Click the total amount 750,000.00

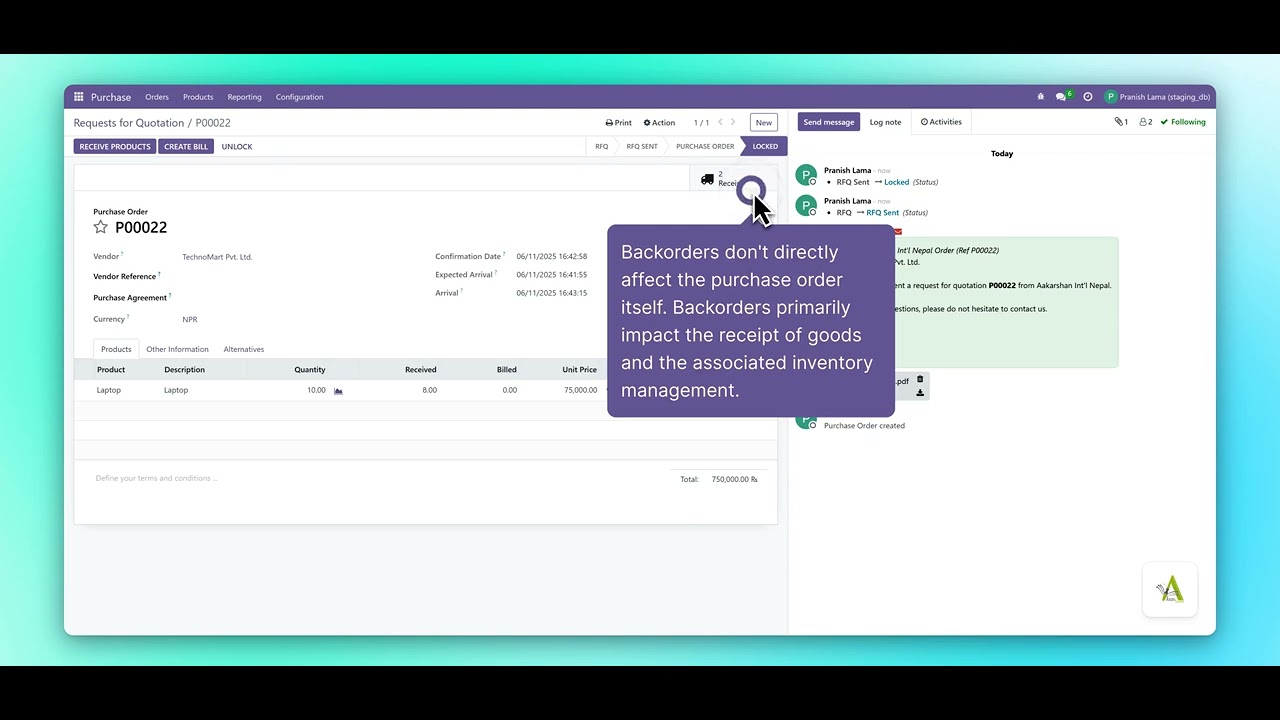click(734, 480)
